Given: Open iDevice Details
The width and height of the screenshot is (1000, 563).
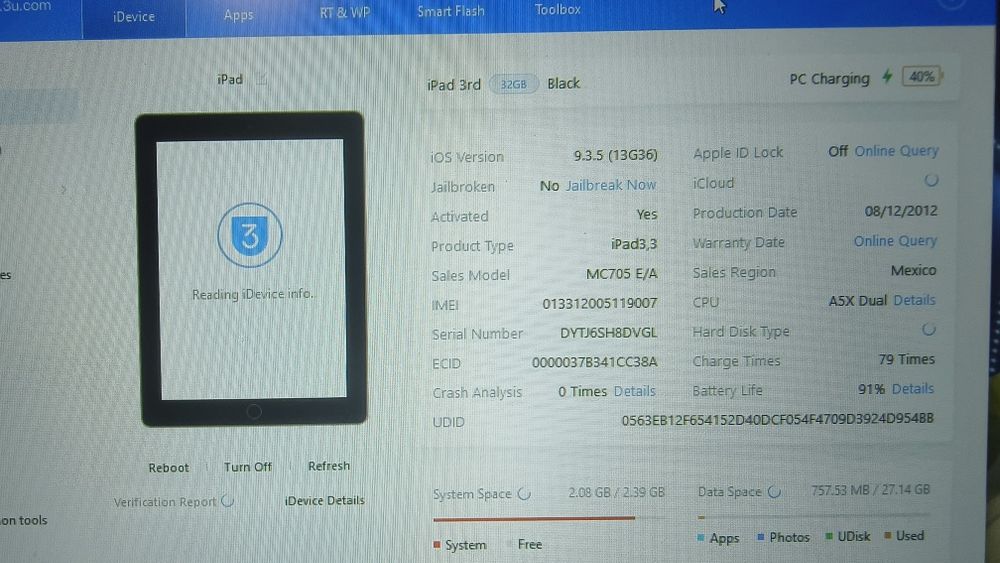Looking at the screenshot, I should click(325, 501).
